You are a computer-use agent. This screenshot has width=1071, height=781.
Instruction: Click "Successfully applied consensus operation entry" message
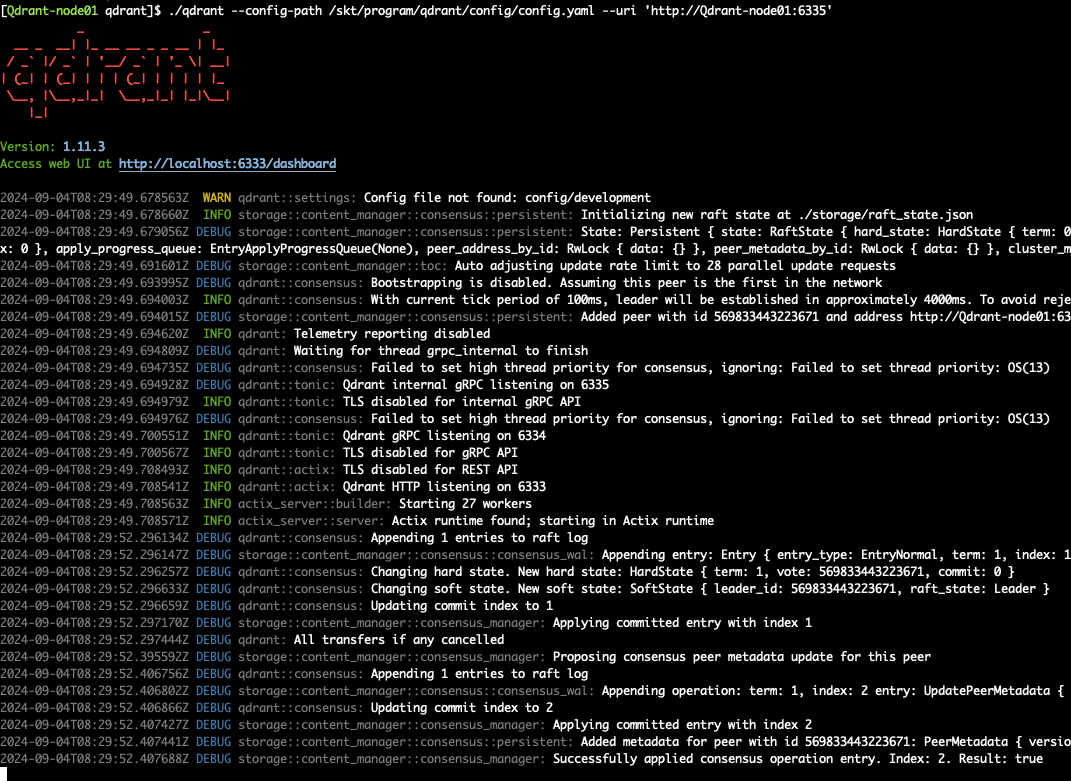point(798,759)
